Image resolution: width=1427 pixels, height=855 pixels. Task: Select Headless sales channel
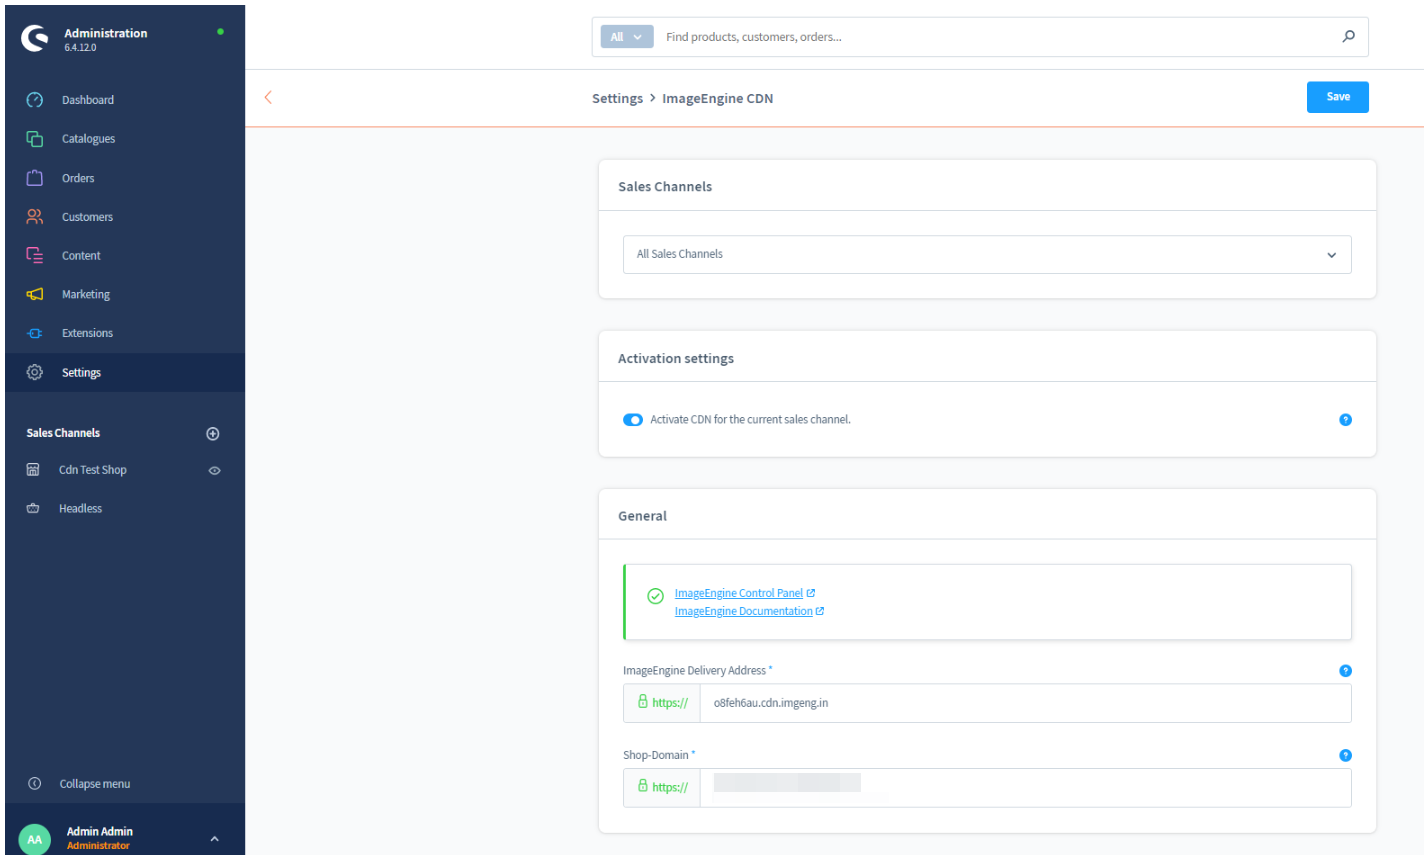coord(81,509)
